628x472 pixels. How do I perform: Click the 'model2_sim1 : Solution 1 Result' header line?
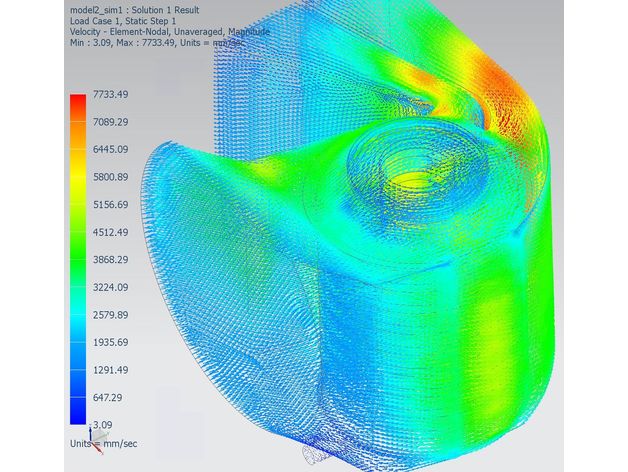(135, 10)
